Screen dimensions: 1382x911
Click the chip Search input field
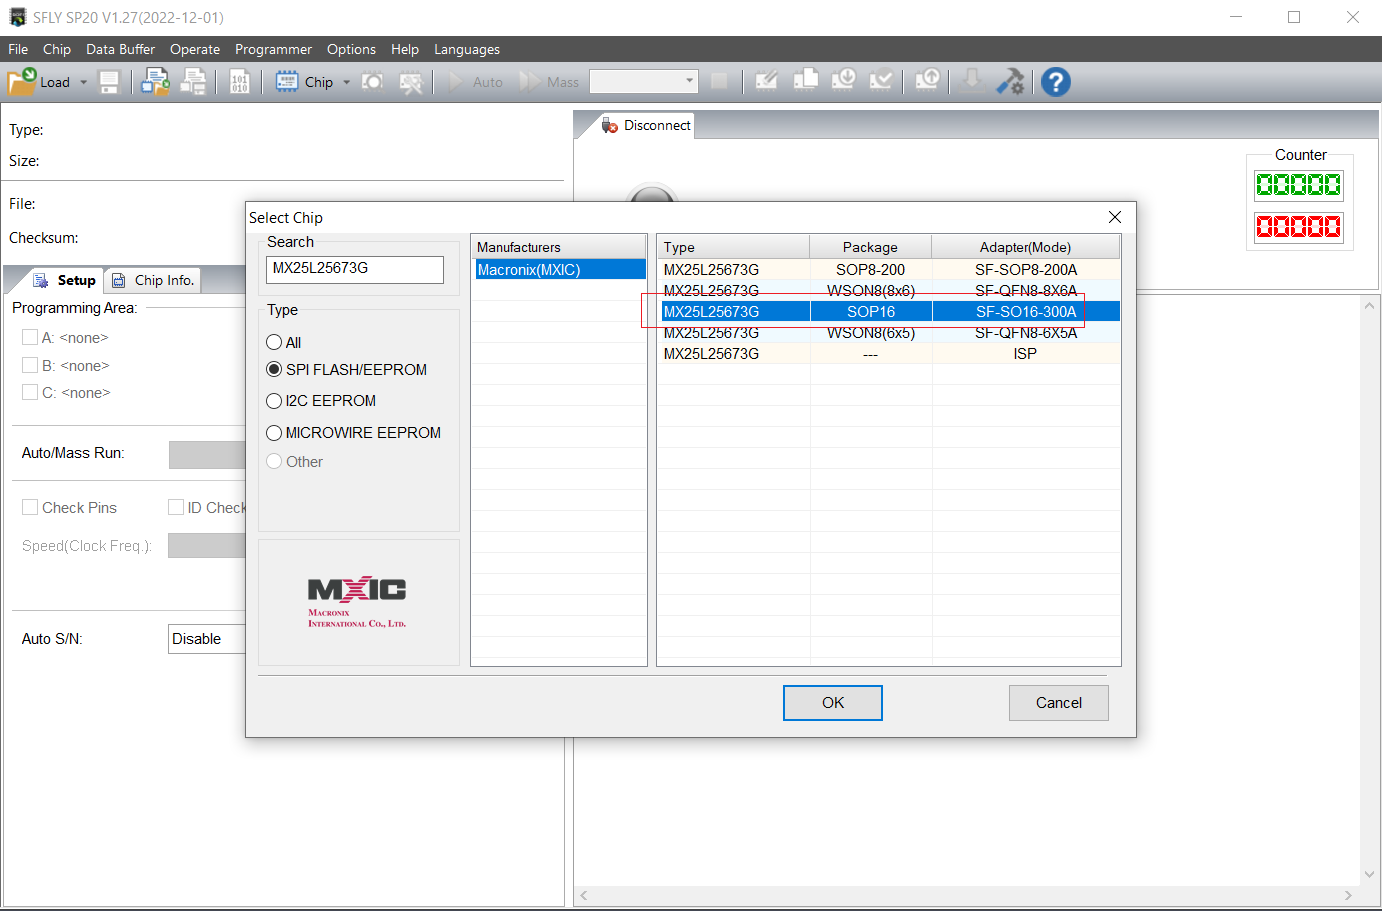(355, 269)
